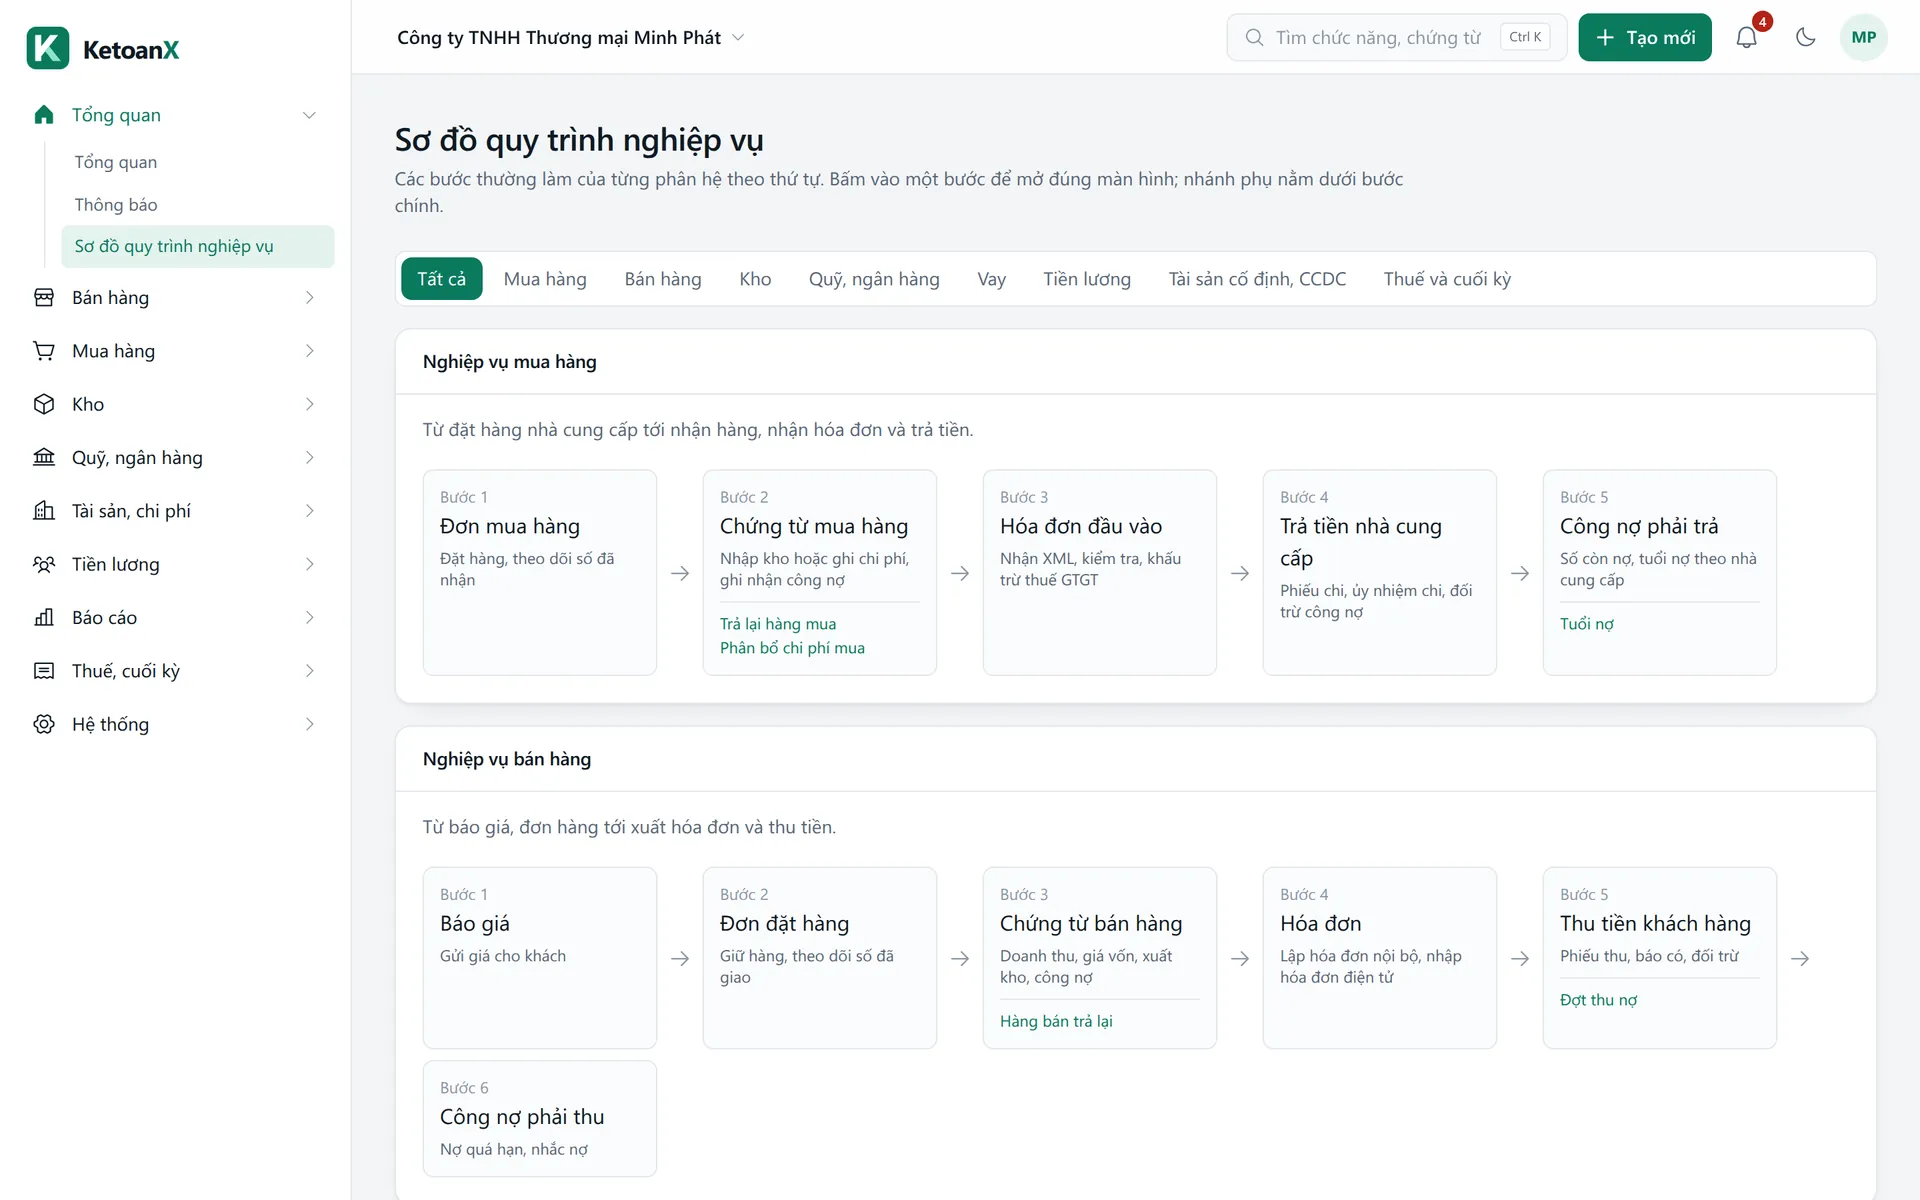This screenshot has width=1920, height=1200.
Task: Click the Báo cáo chart icon
Action: (x=44, y=617)
